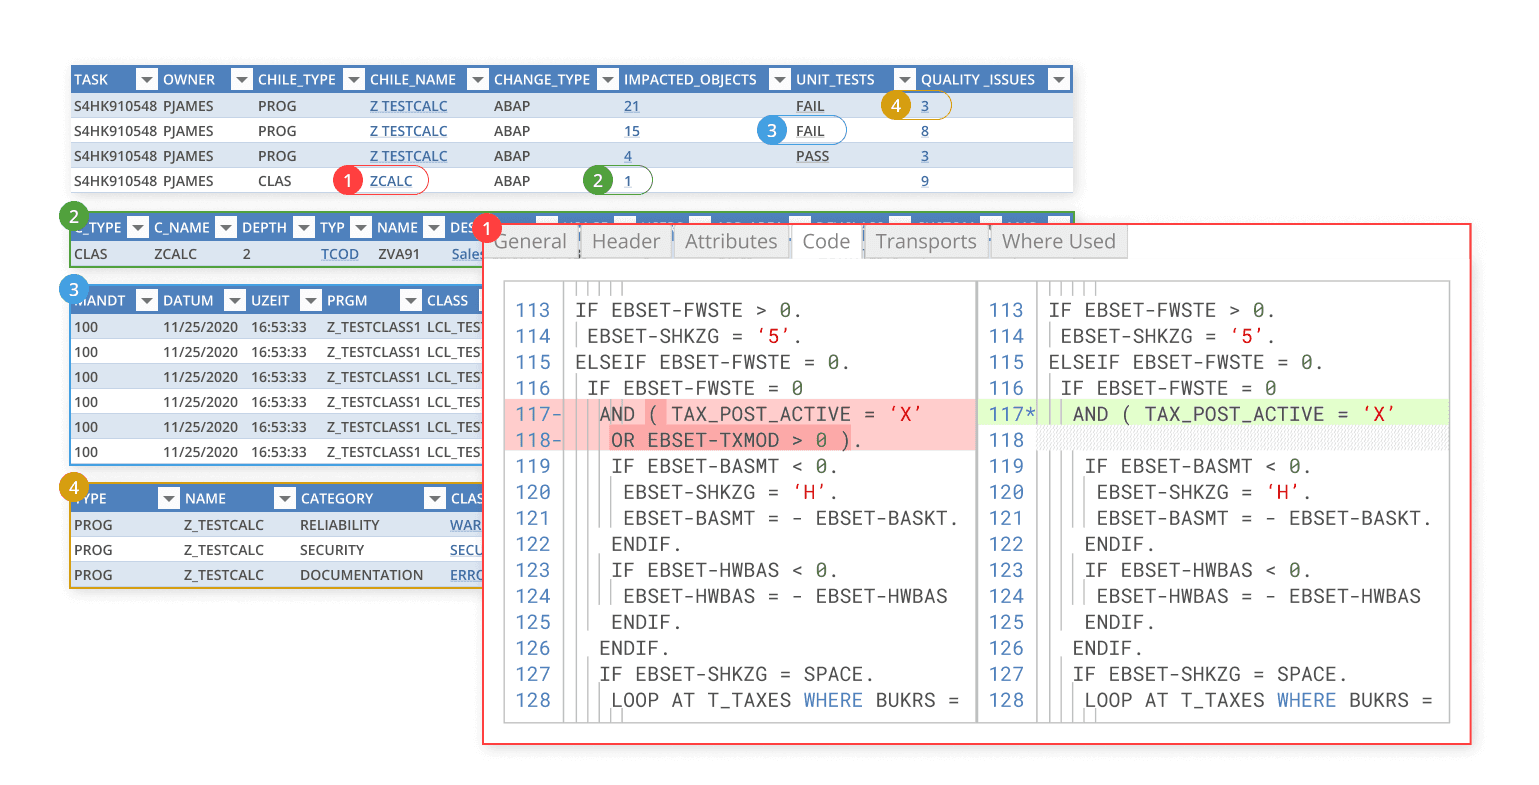Open the CATEGORY column filter dropdown

(x=434, y=499)
